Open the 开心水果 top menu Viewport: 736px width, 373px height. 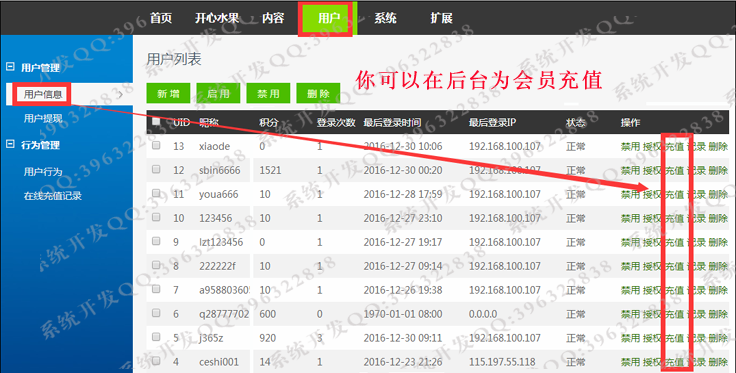point(217,18)
